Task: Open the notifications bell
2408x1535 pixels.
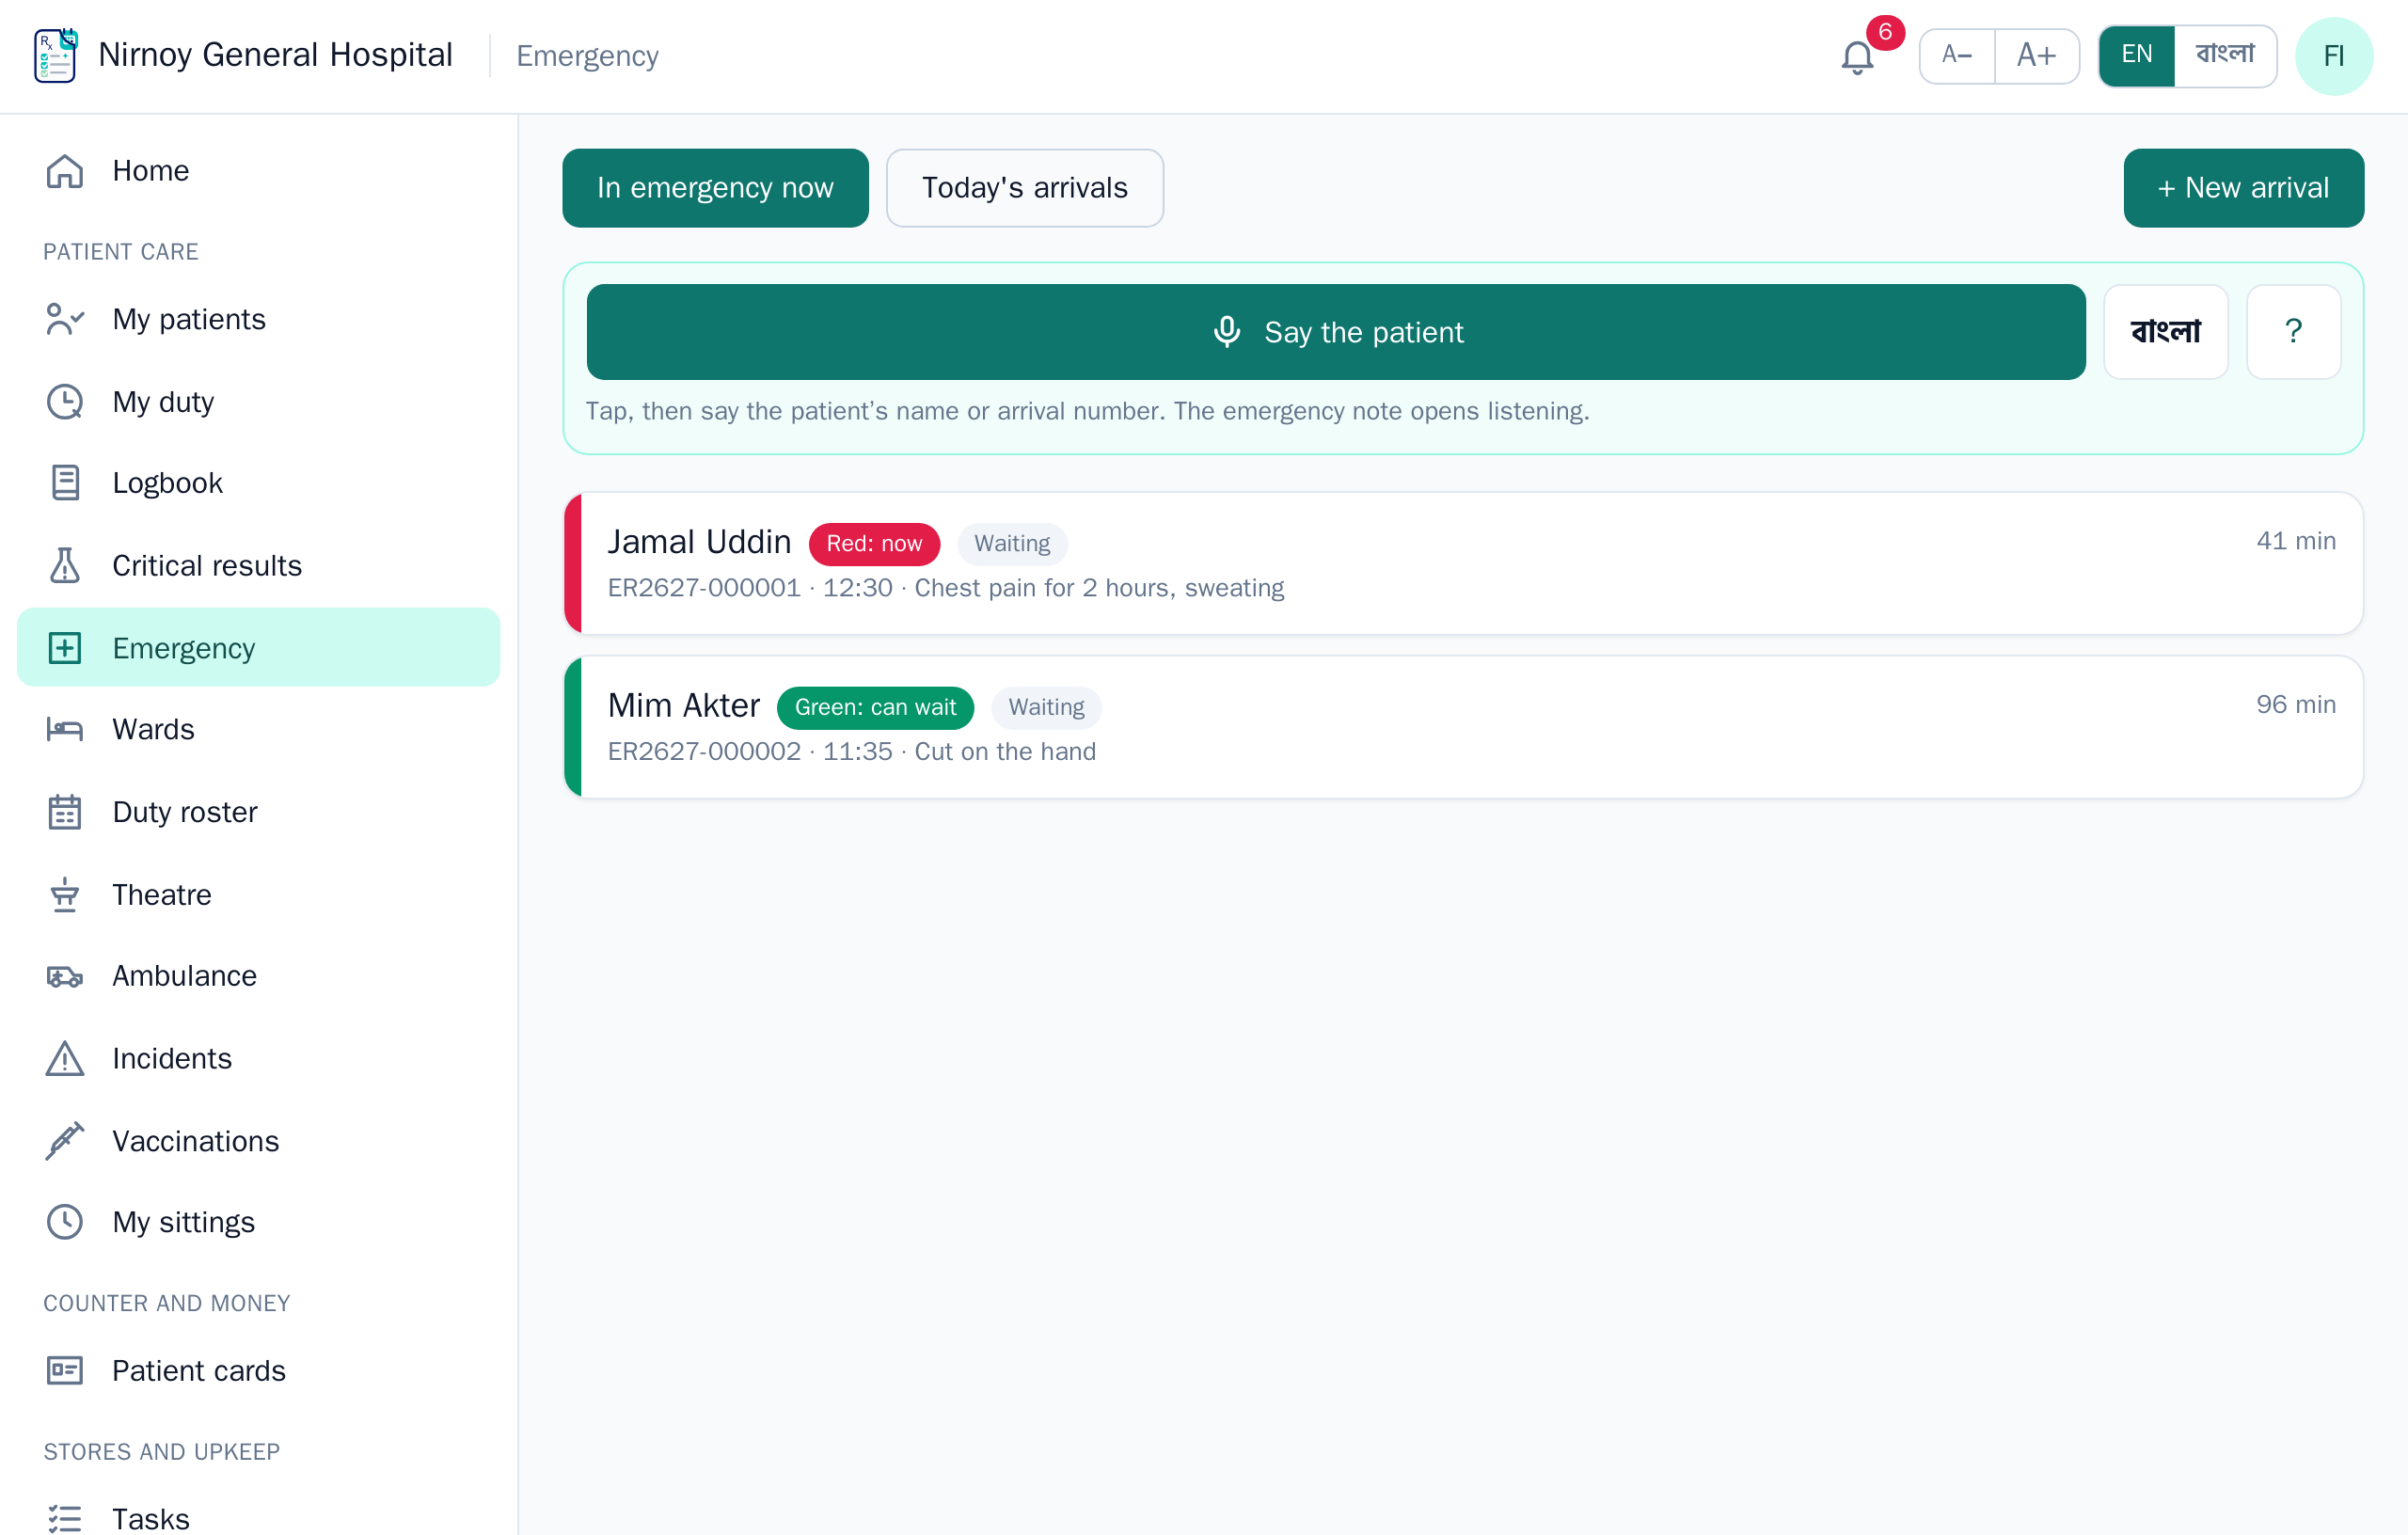Action: coord(1857,57)
